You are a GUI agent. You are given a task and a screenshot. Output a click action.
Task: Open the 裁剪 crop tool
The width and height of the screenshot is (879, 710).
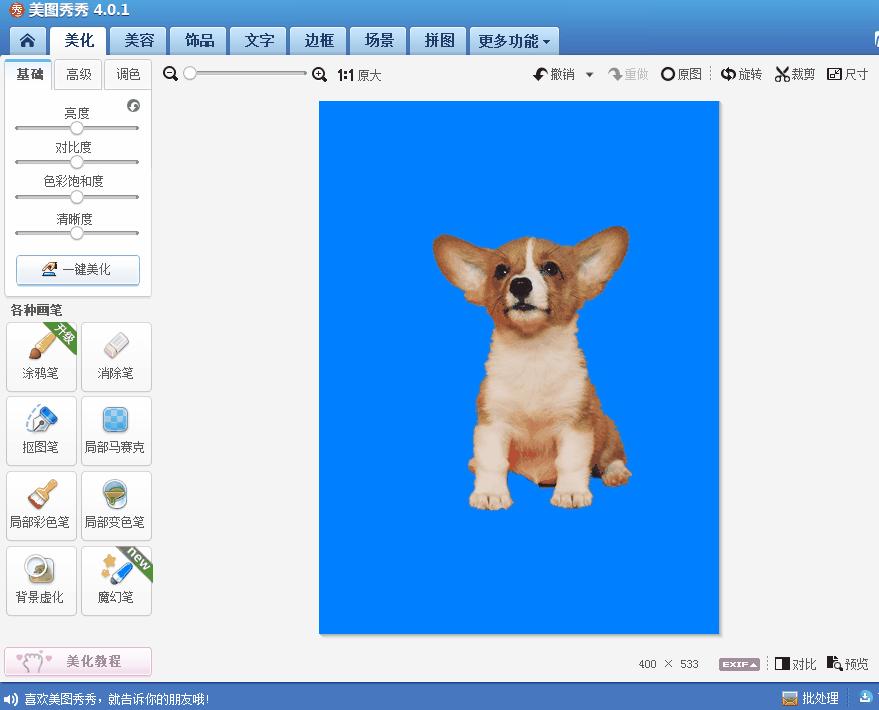pyautogui.click(x=795, y=74)
